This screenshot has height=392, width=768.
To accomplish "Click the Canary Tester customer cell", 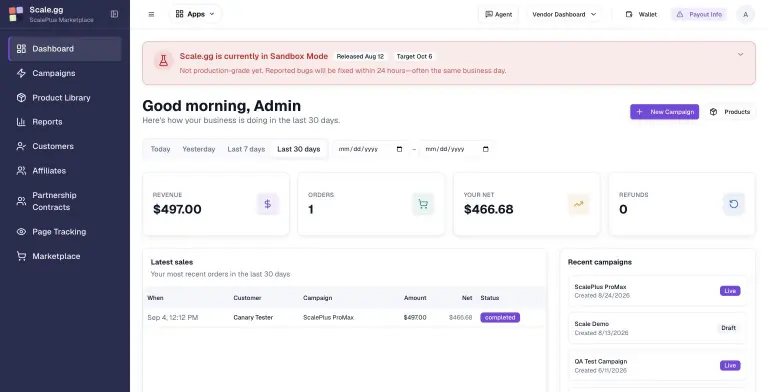I will click(253, 318).
